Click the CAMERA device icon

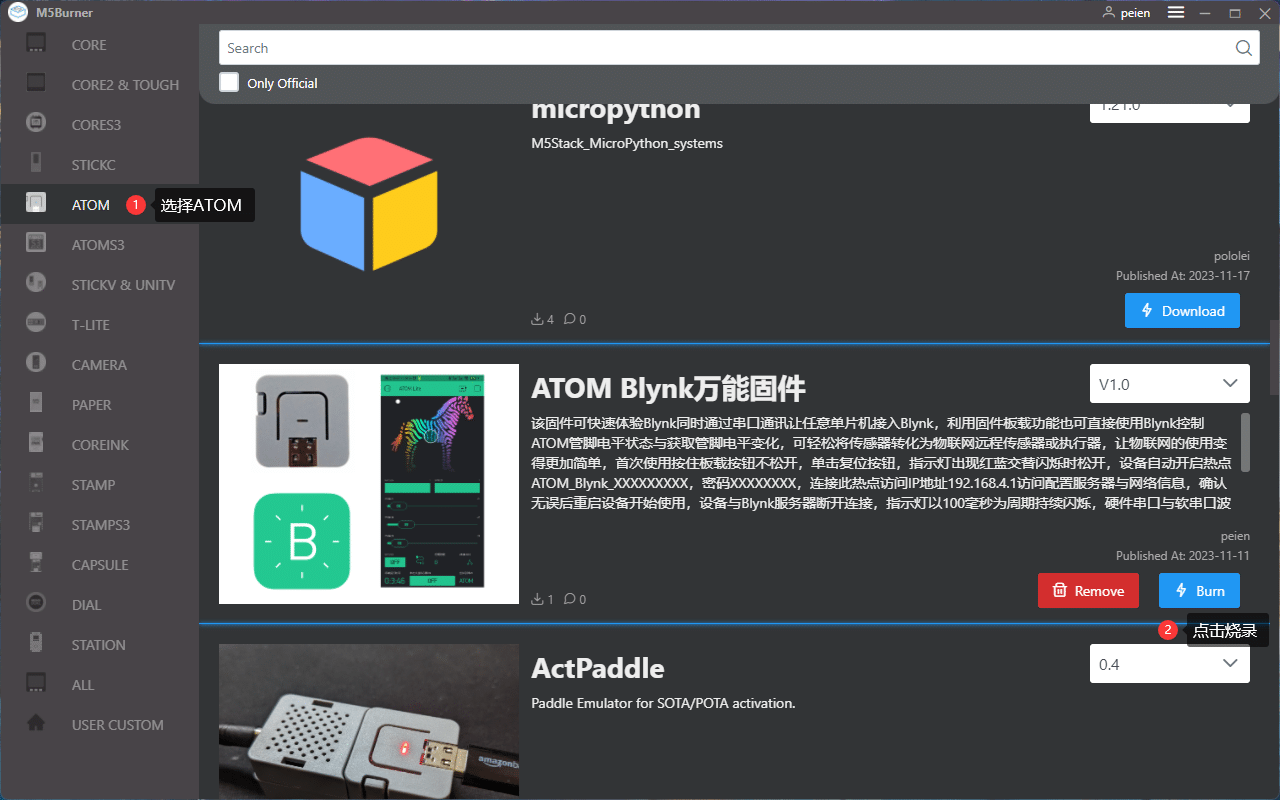pos(34,364)
